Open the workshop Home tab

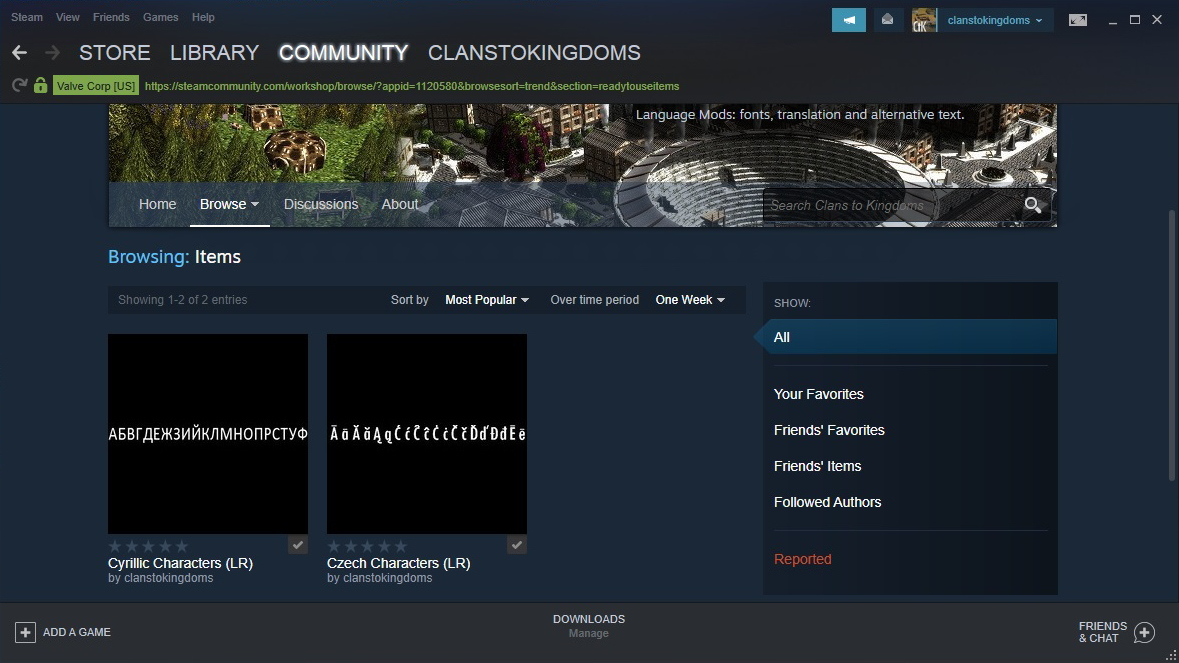pyautogui.click(x=157, y=204)
